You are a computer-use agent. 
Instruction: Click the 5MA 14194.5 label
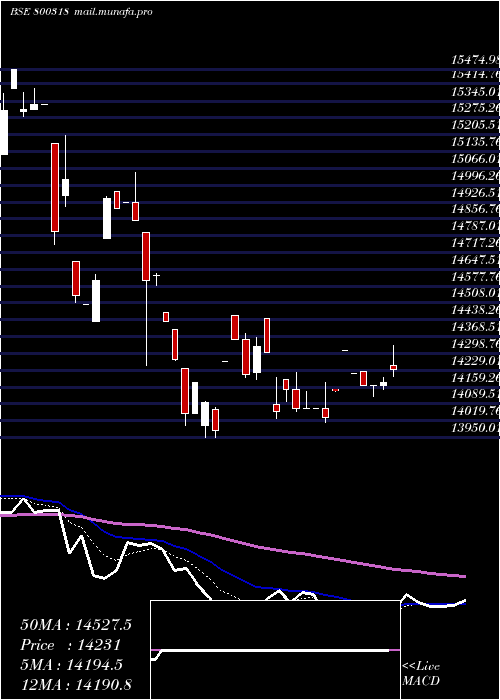click(x=72, y=665)
